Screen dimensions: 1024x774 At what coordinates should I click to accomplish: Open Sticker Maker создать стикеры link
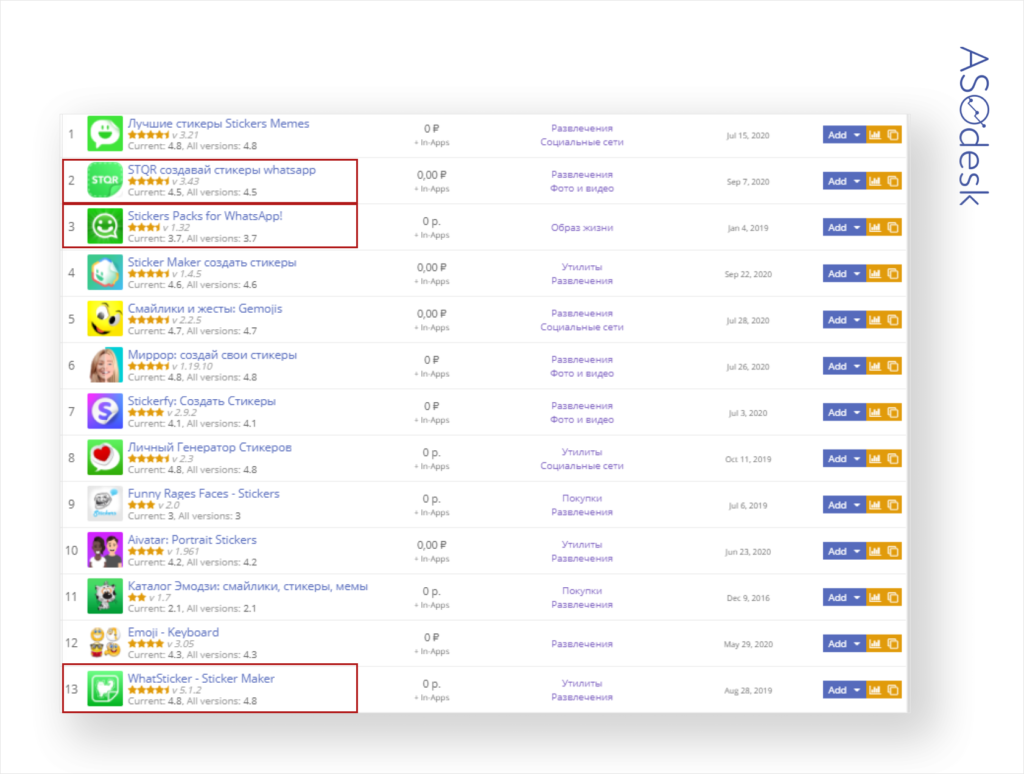212,262
